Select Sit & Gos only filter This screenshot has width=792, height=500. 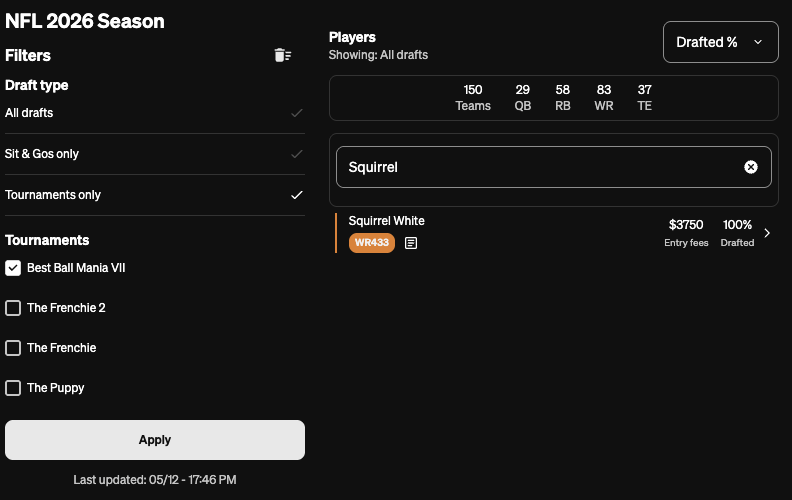pos(155,154)
